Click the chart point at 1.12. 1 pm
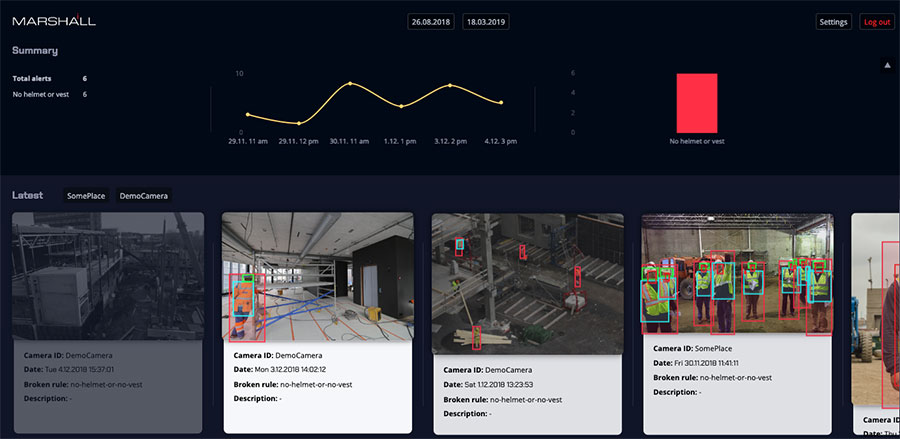Image resolution: width=900 pixels, height=439 pixels. 401,106
